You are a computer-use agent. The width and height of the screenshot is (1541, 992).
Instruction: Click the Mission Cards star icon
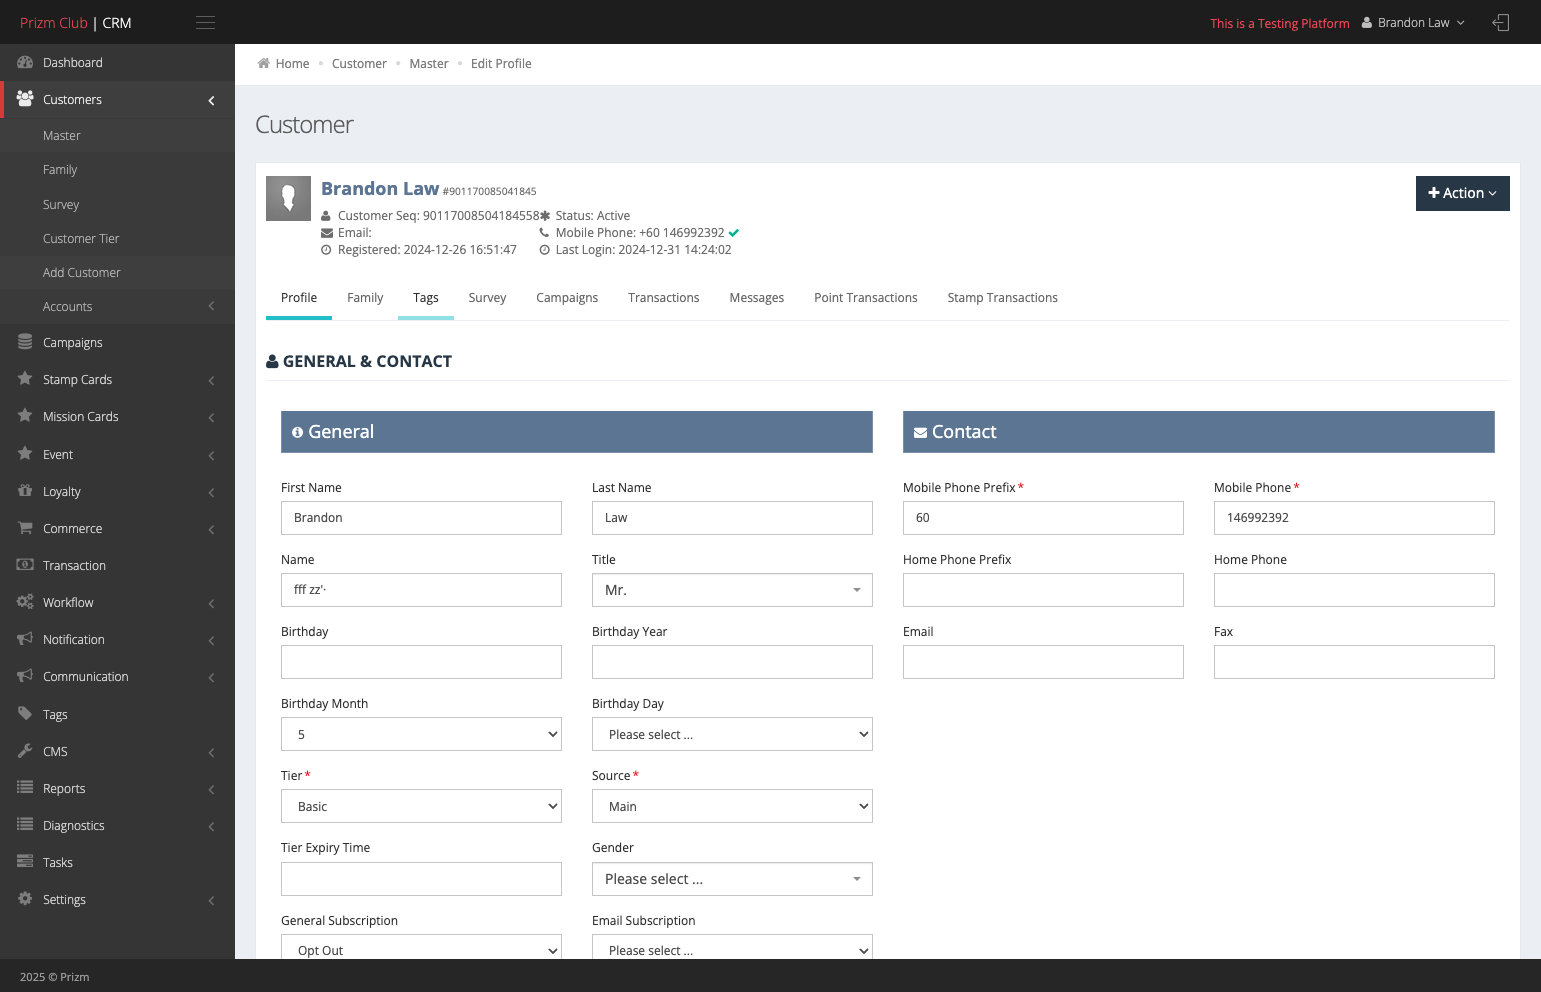click(25, 416)
